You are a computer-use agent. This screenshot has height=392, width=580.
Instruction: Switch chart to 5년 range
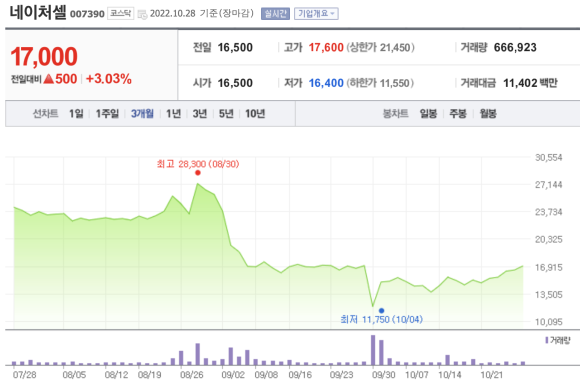point(226,114)
